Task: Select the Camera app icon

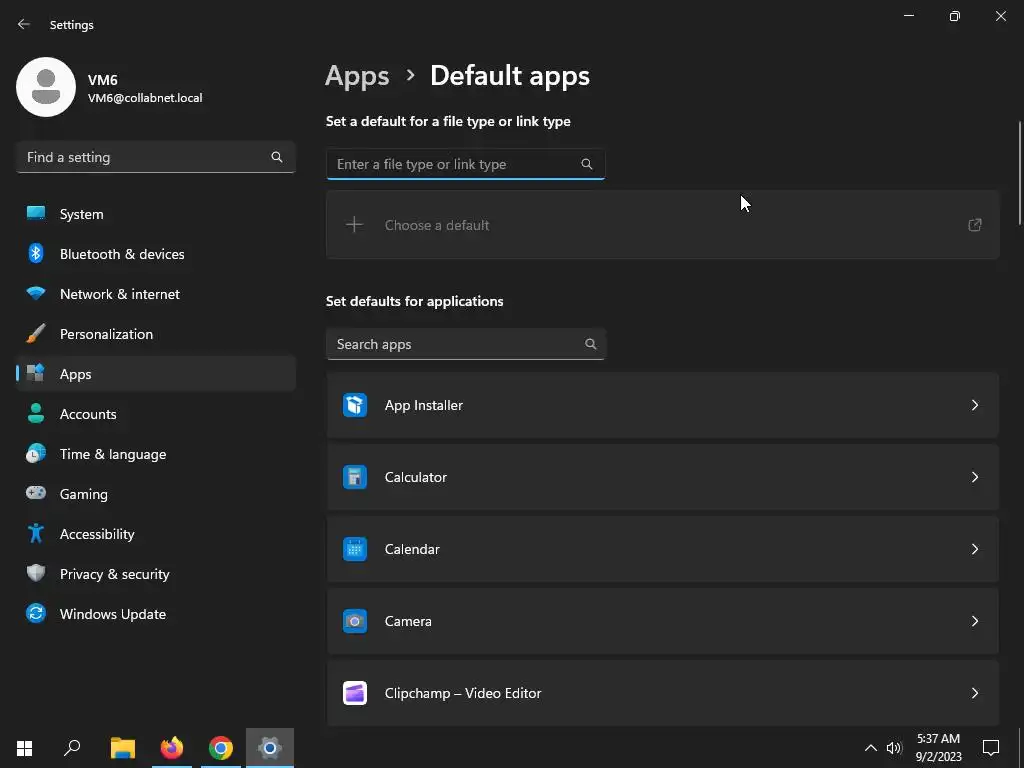Action: (355, 621)
